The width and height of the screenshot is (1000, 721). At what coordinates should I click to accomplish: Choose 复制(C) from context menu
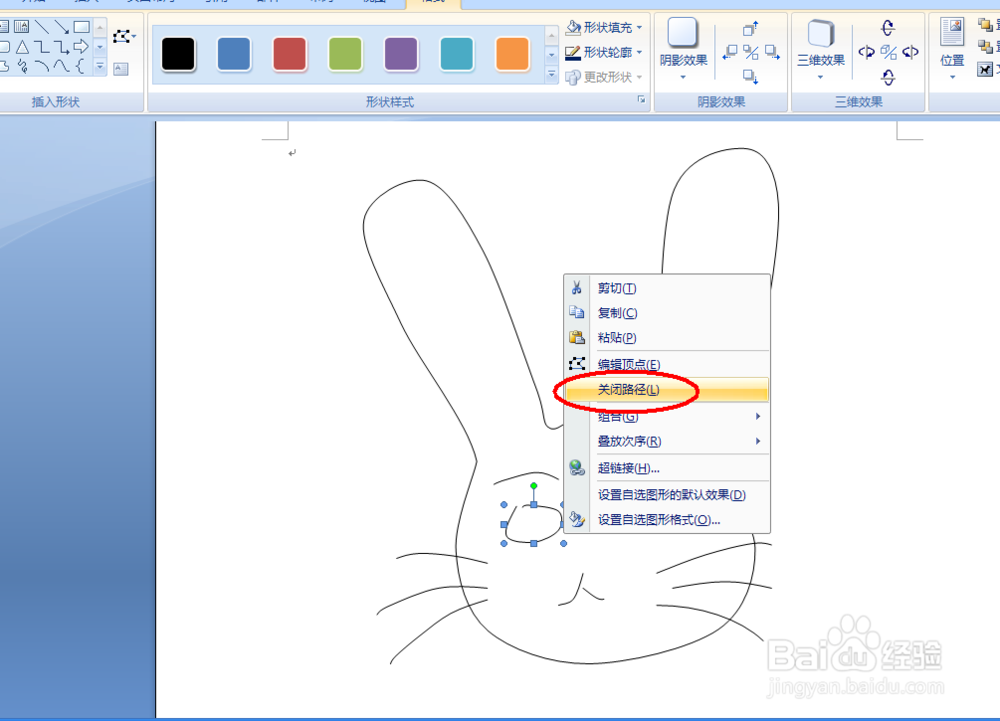(666, 313)
